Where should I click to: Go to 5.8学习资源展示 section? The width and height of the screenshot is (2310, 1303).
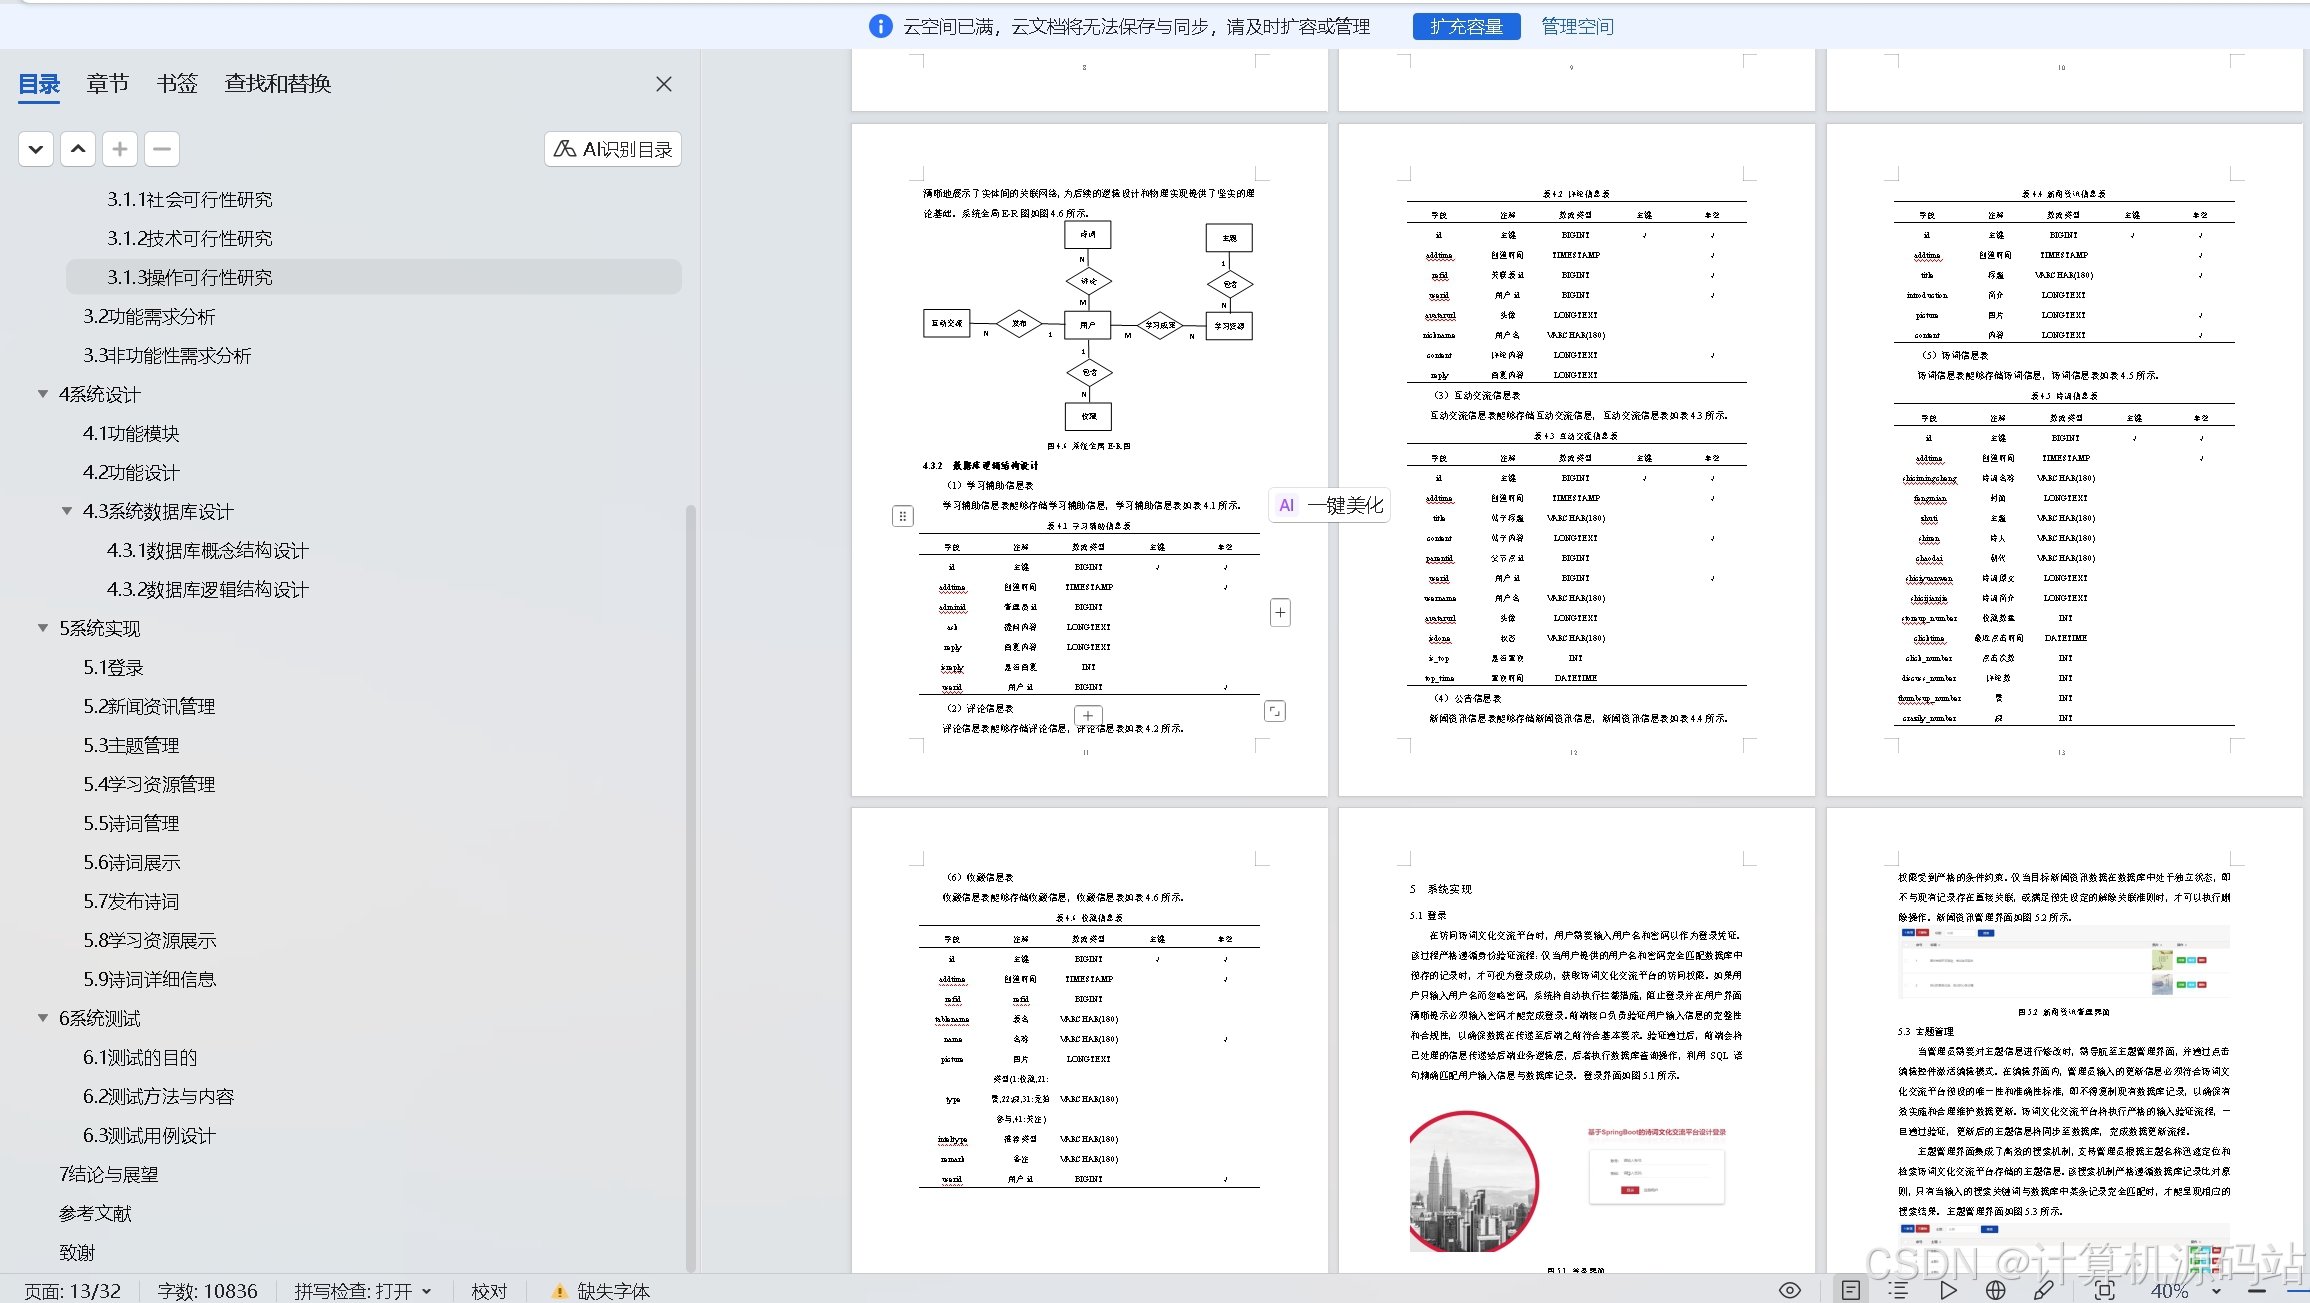pos(150,941)
